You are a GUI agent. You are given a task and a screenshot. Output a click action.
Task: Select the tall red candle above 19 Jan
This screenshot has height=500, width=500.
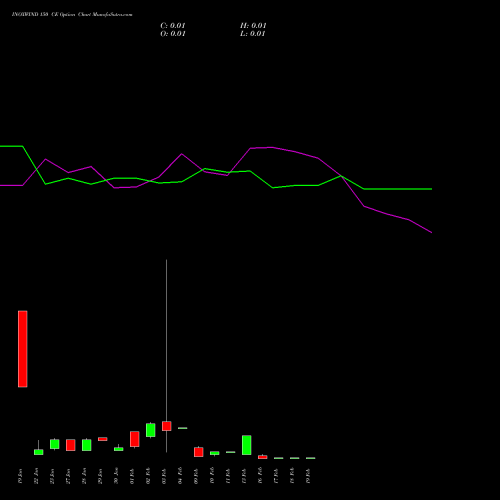pyautogui.click(x=23, y=349)
